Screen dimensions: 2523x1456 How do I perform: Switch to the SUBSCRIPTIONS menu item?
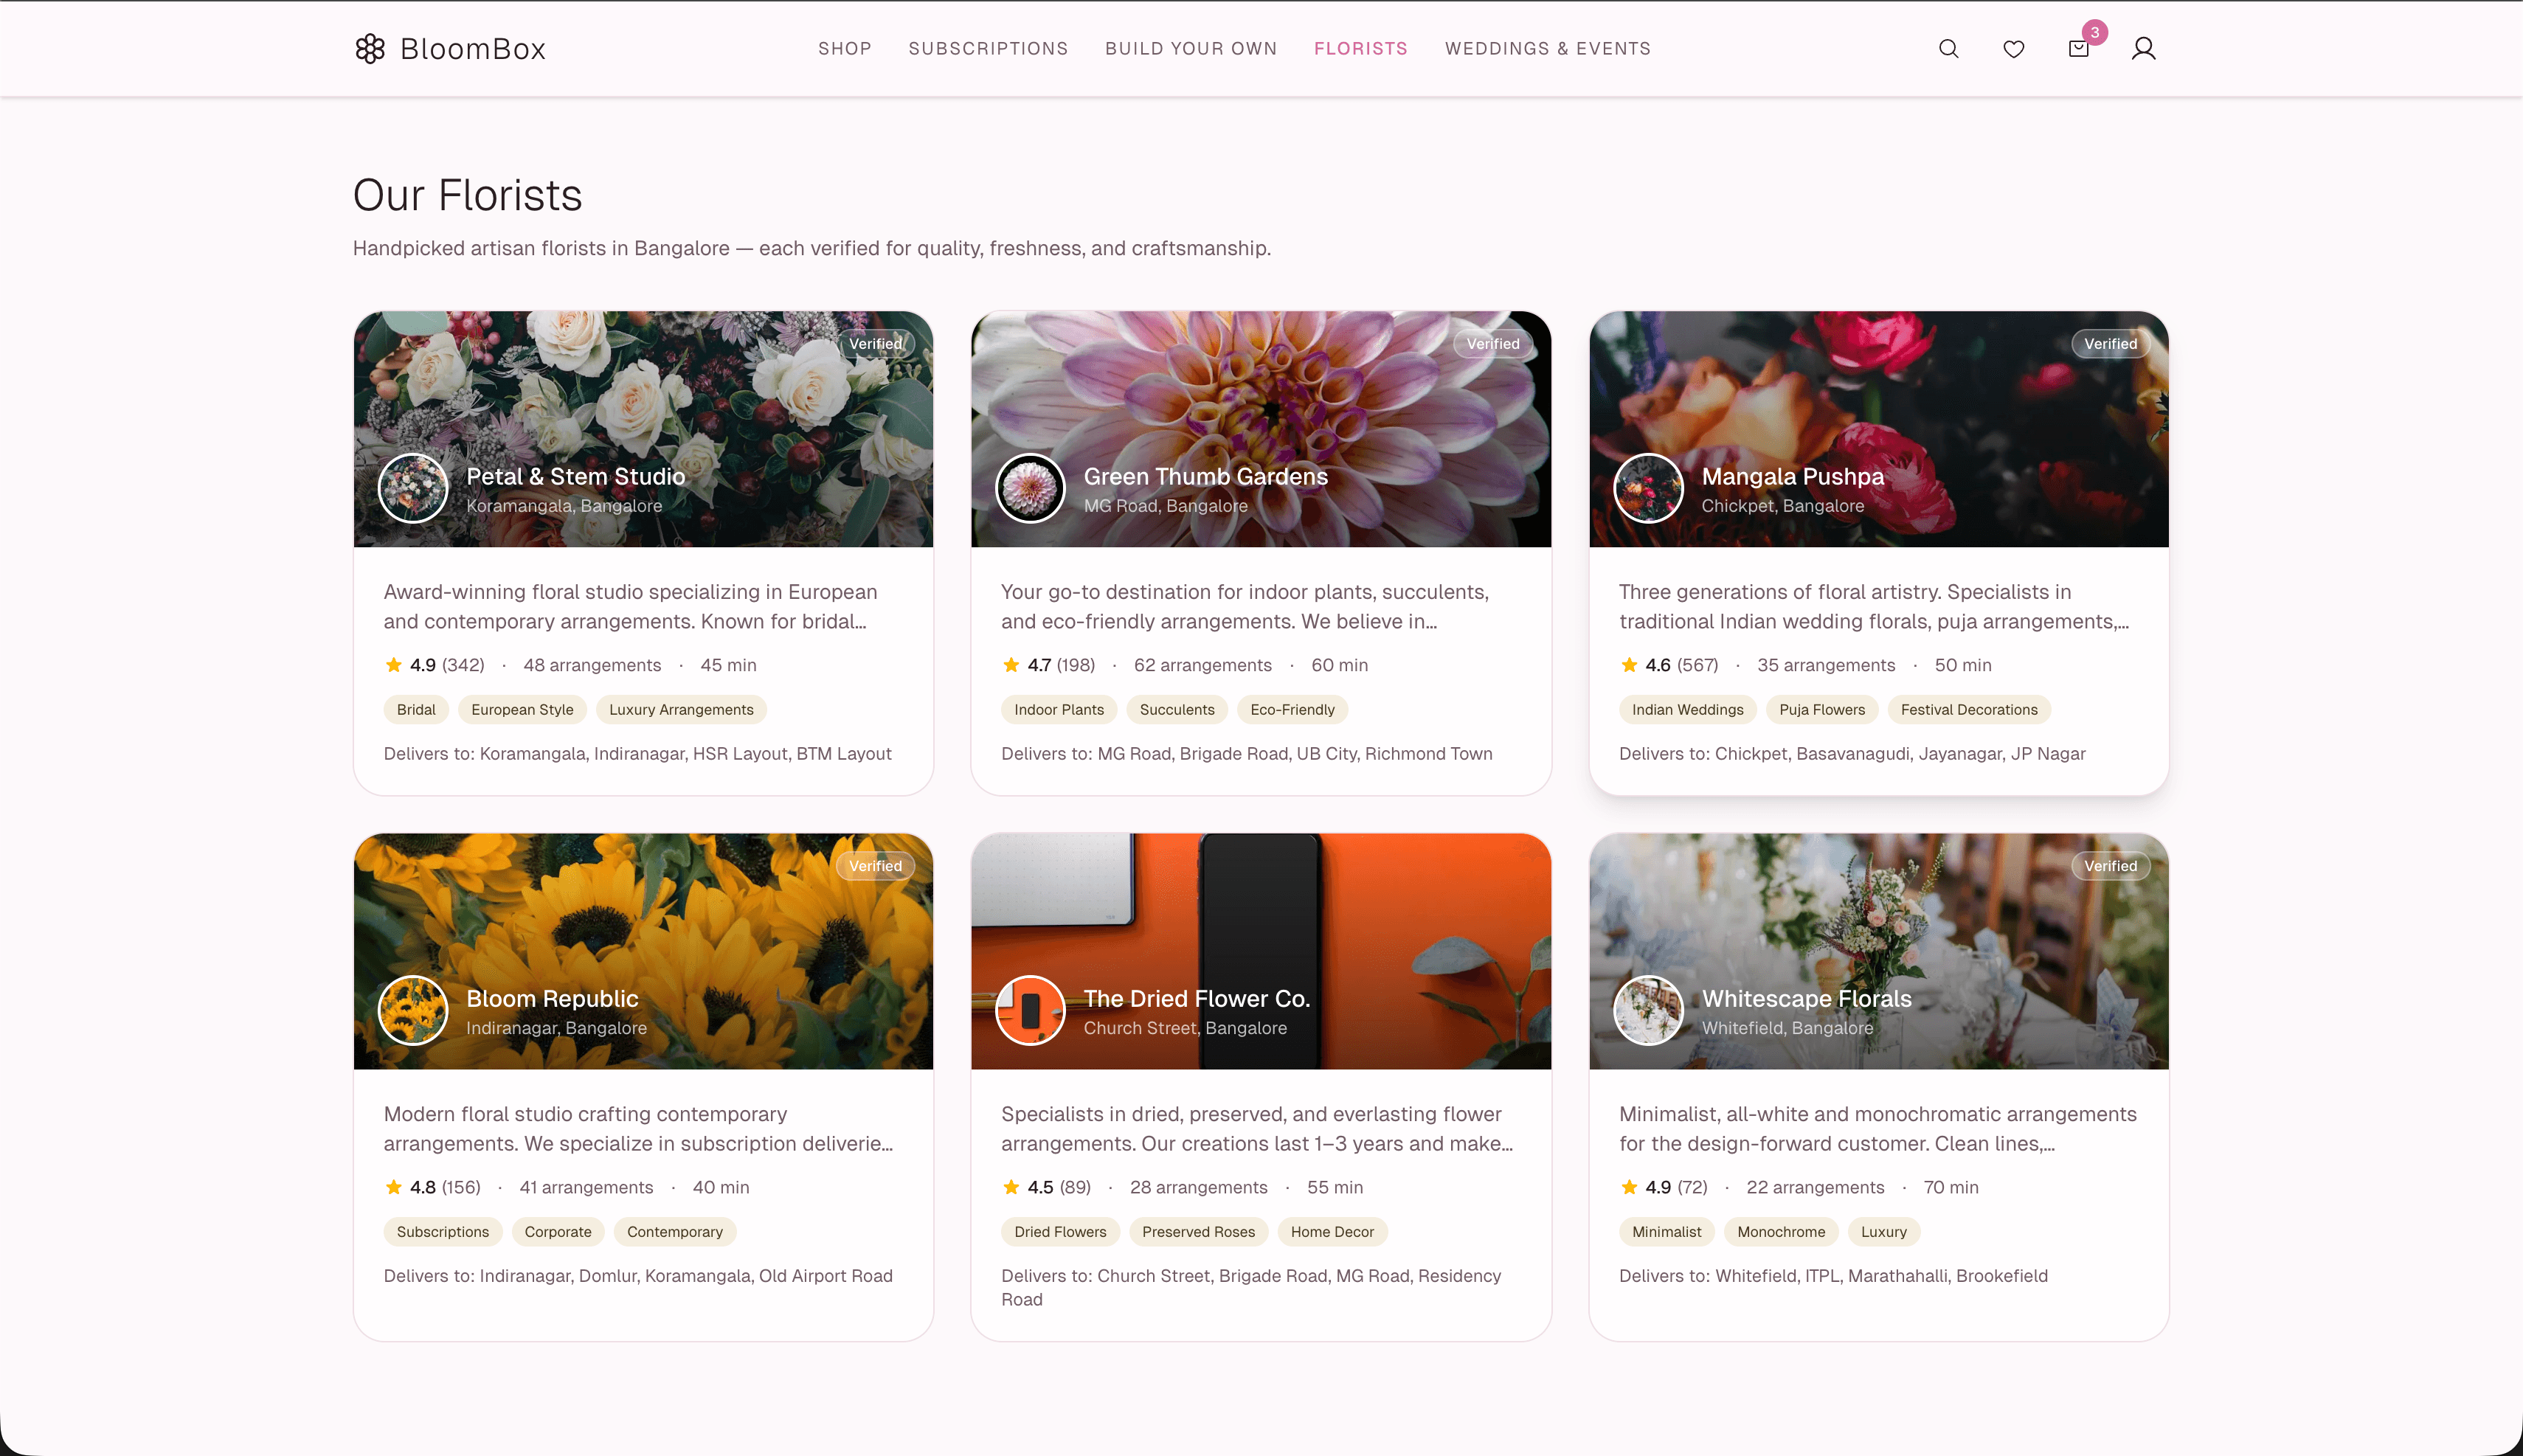tap(988, 48)
